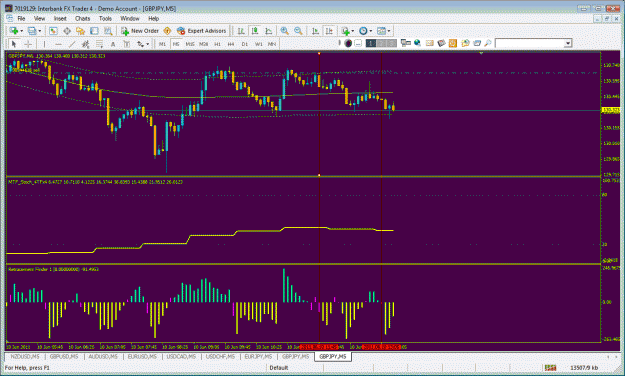The height and width of the screenshot is (376, 625).
Task: Draw a vertical line tool
Action: point(44,44)
